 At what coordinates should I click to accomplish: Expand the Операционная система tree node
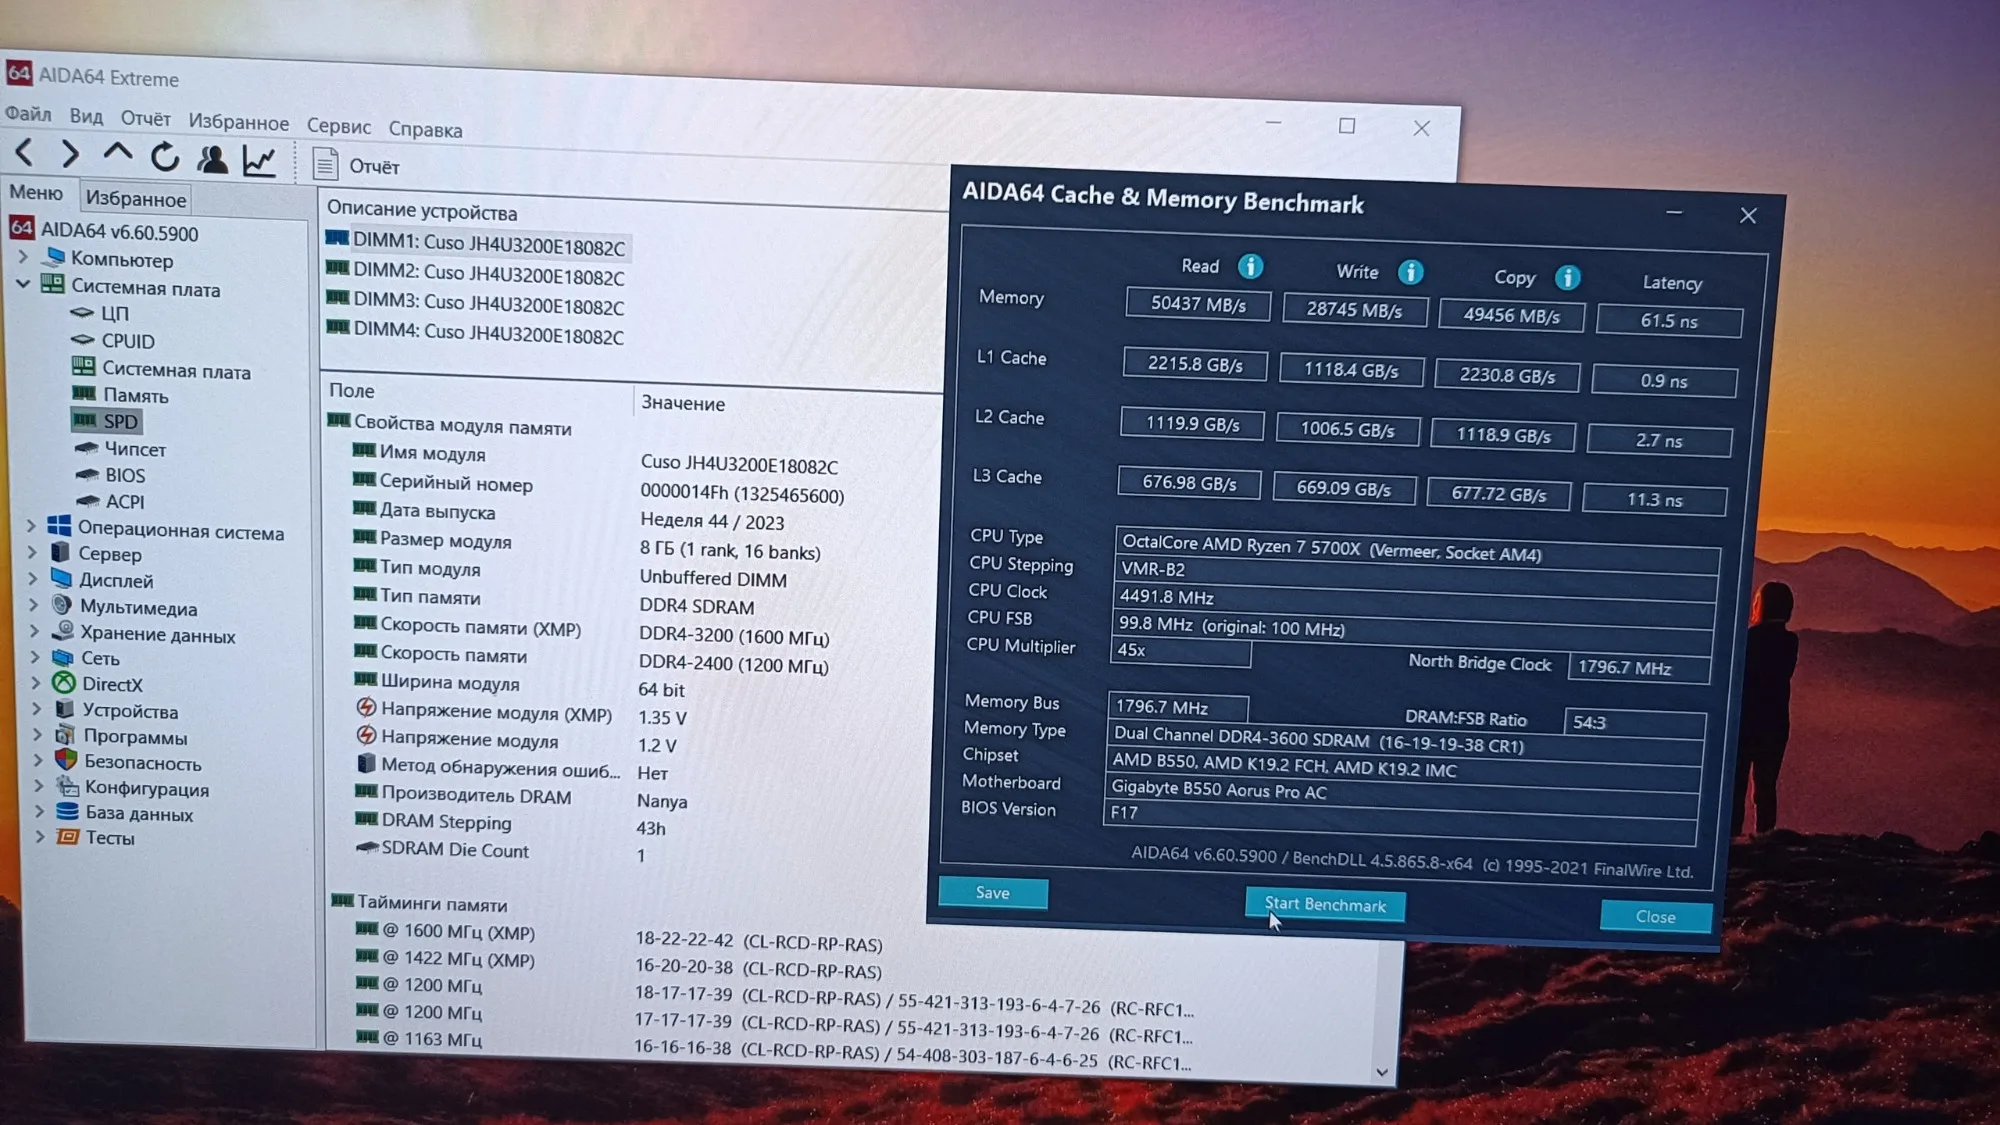(x=31, y=526)
